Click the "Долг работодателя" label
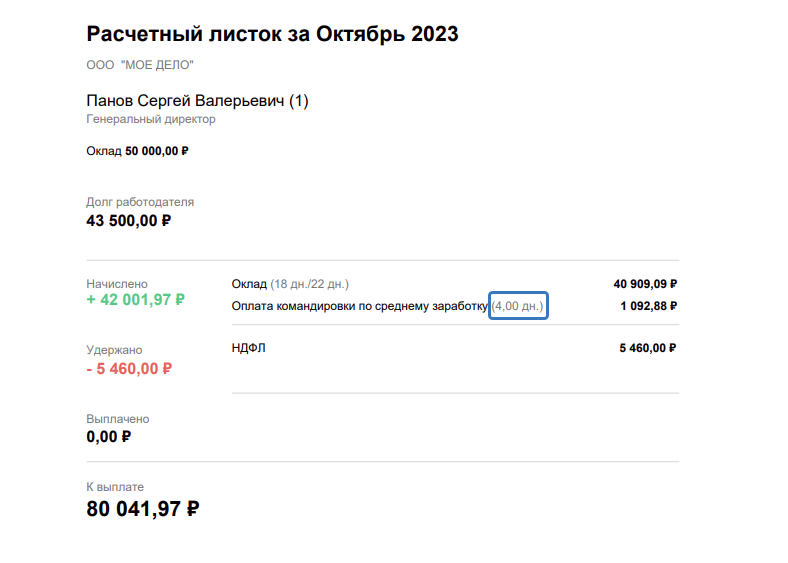The image size is (788, 563). point(140,202)
